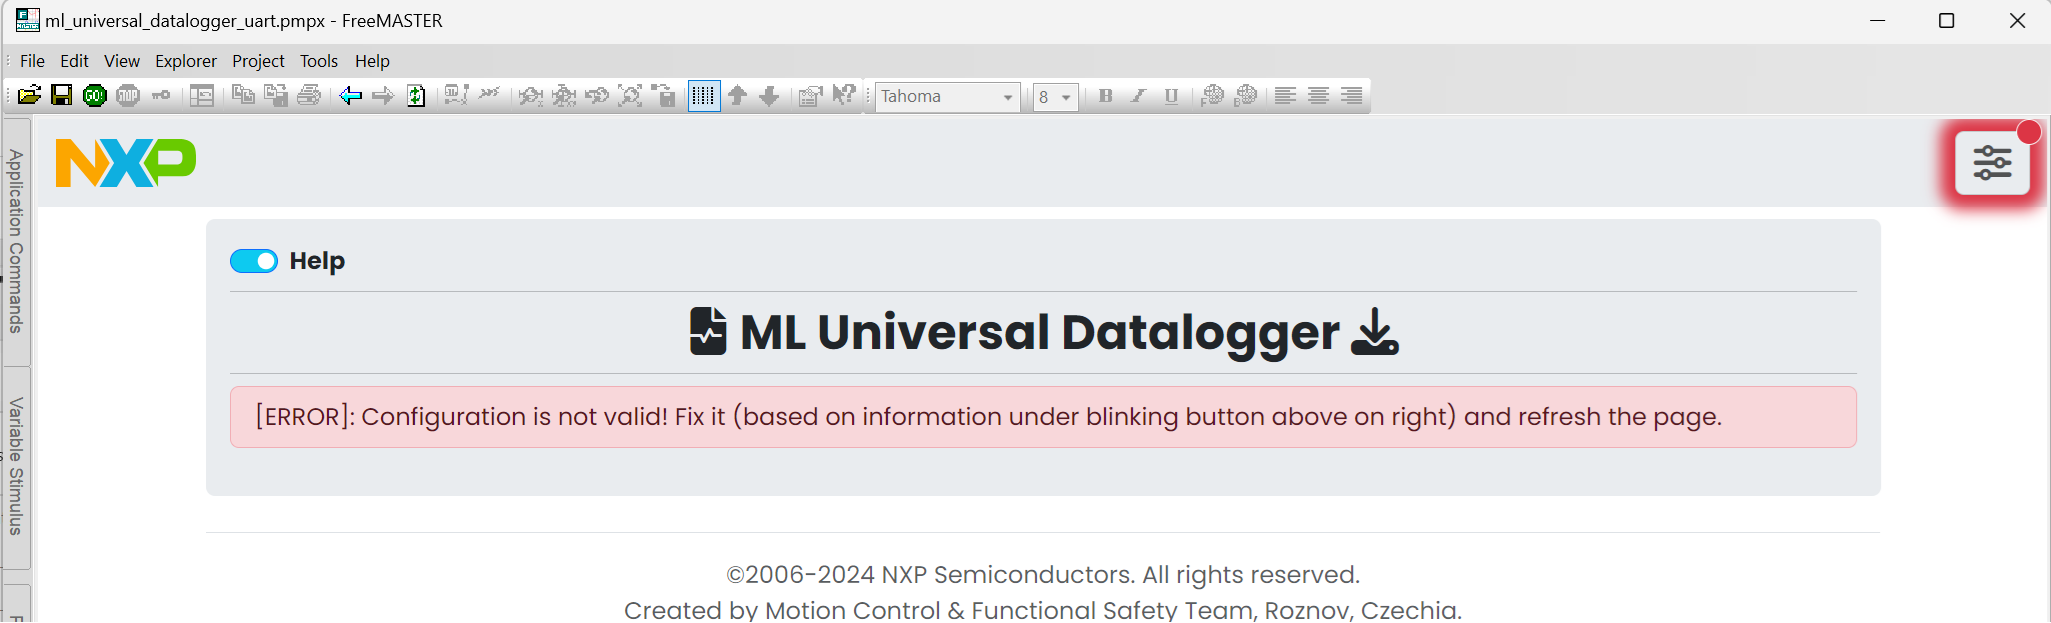Open the Application Commands side tab
Viewport: 2051px width, 623px height.
coord(16,241)
